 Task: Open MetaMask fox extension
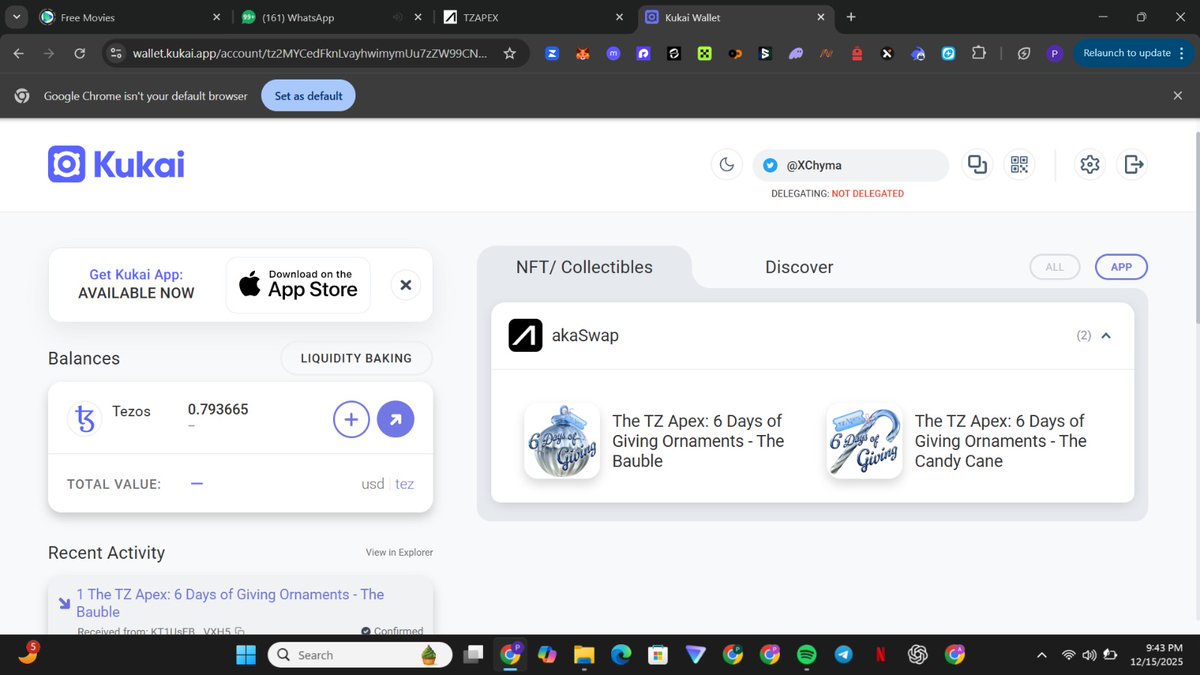point(582,53)
